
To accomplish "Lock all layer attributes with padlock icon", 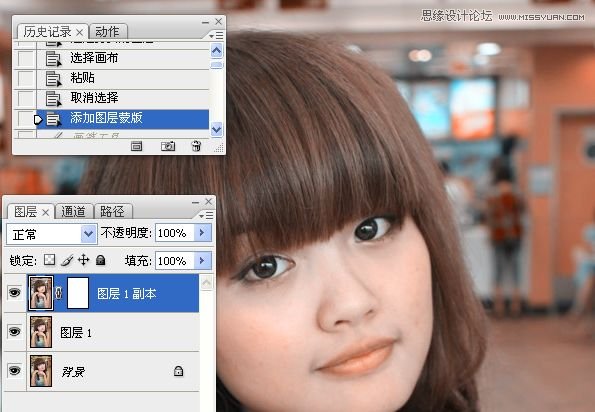I will click(x=101, y=260).
